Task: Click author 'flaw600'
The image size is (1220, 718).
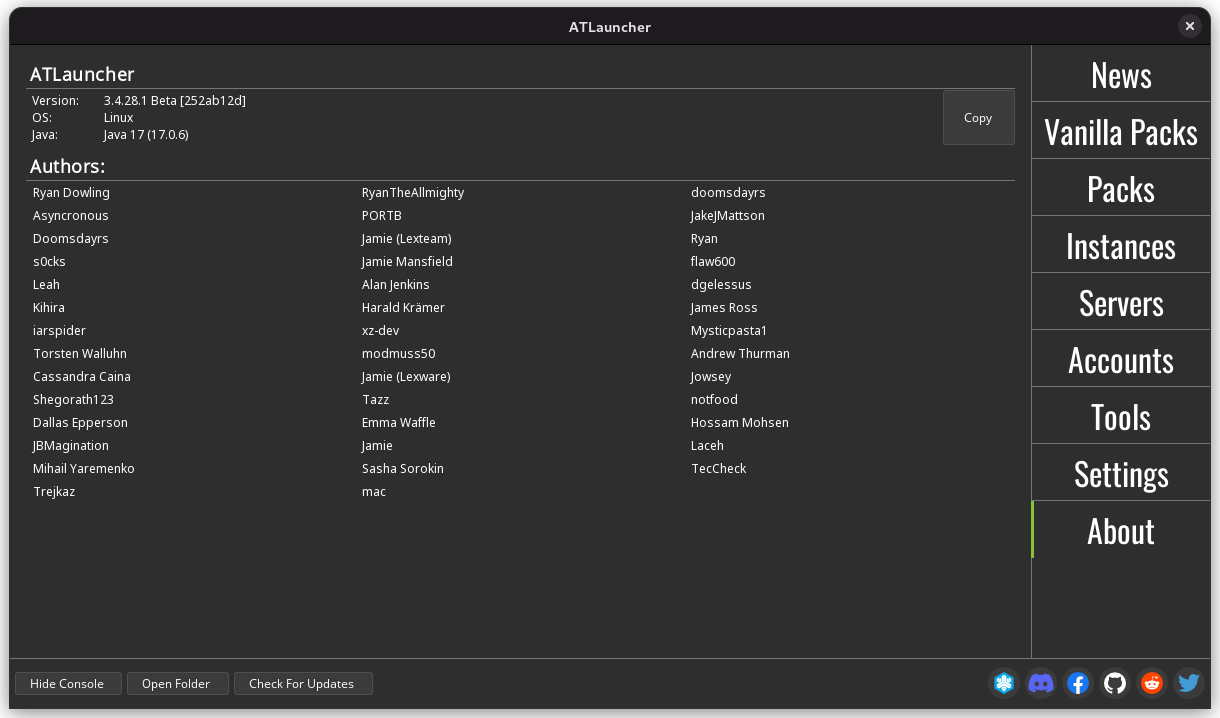Action: click(x=713, y=262)
